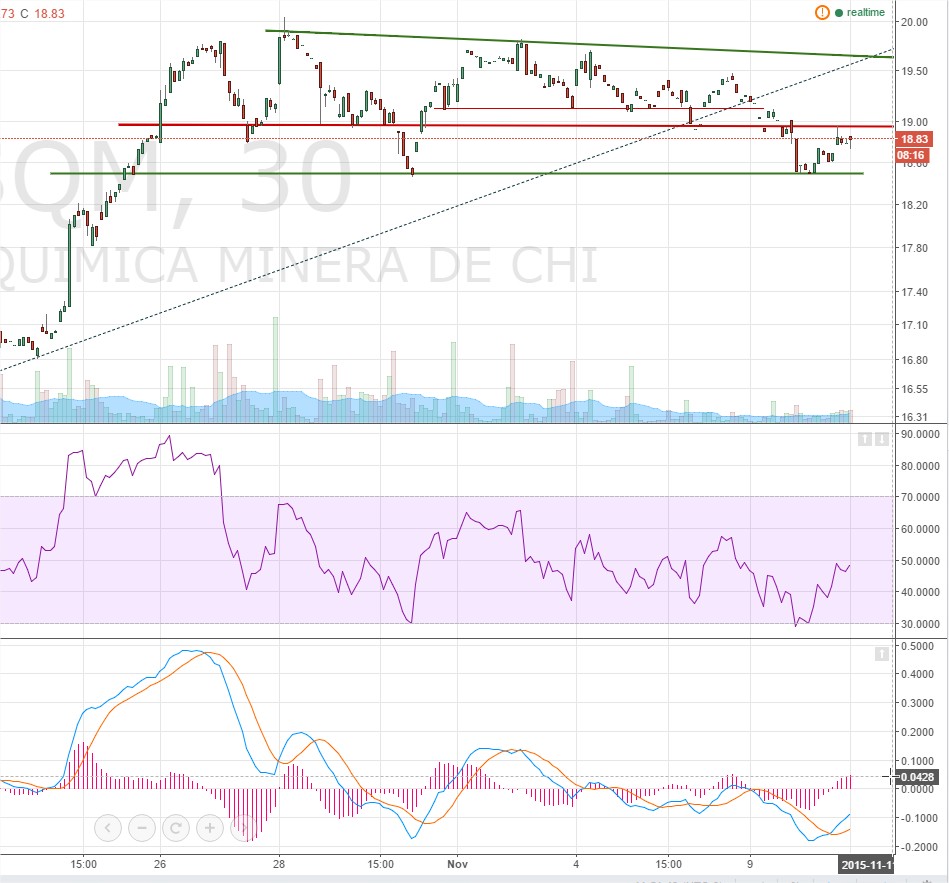
Task: Click the 16.55 price axis label
Action: click(914, 389)
